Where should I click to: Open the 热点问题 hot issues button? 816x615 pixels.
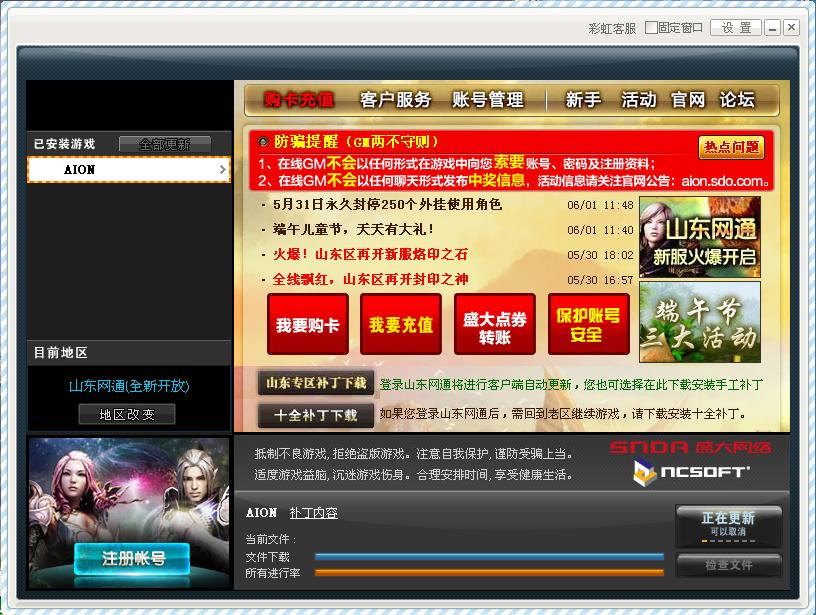click(731, 147)
